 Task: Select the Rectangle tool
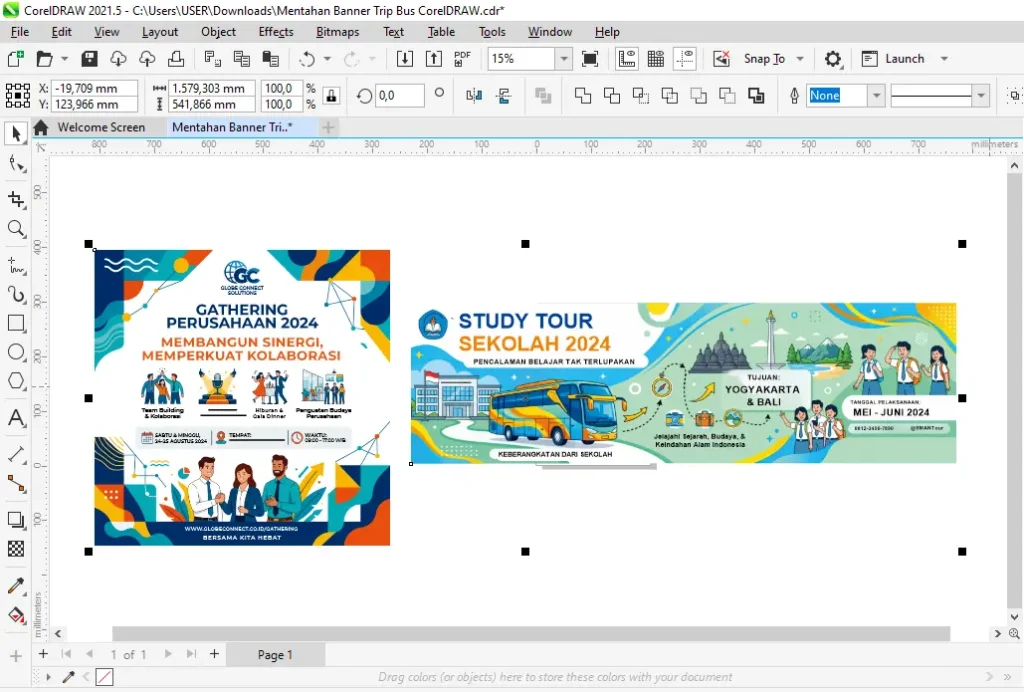[16, 324]
